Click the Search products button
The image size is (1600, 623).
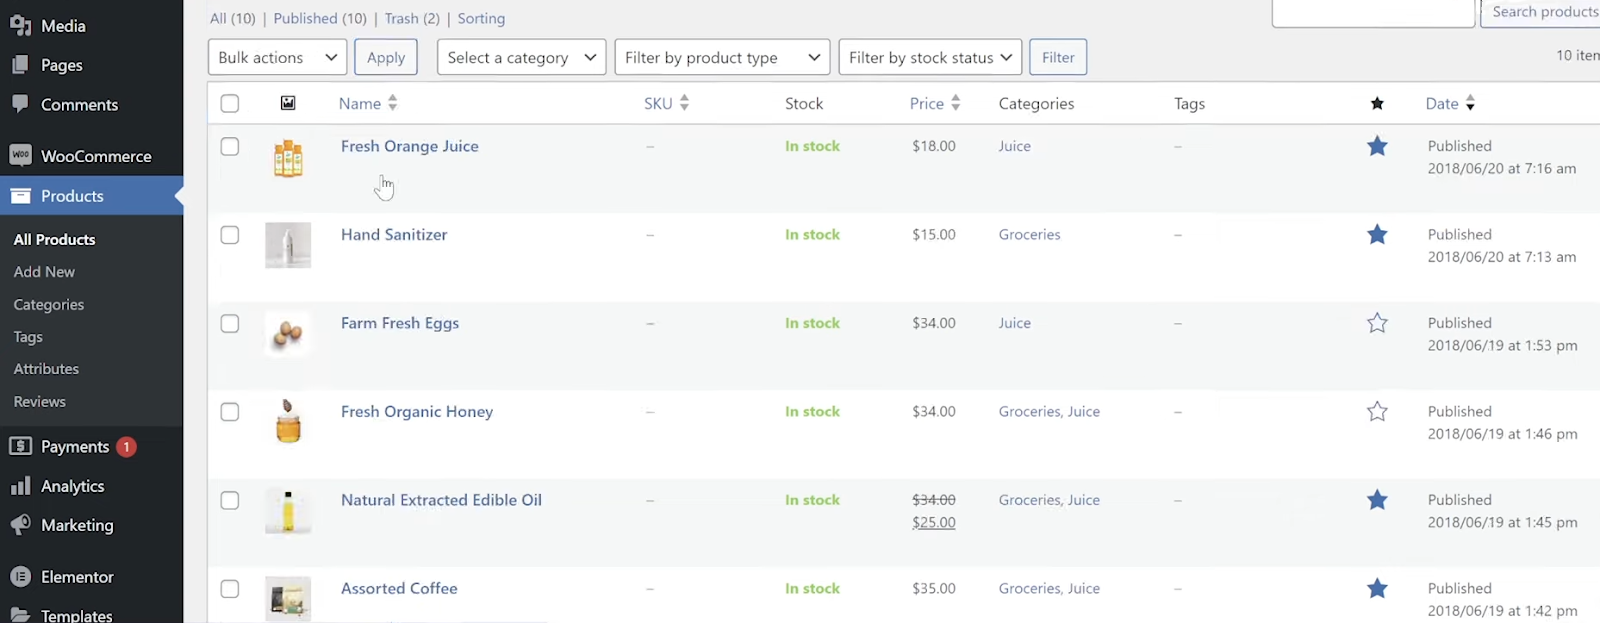coord(1542,12)
